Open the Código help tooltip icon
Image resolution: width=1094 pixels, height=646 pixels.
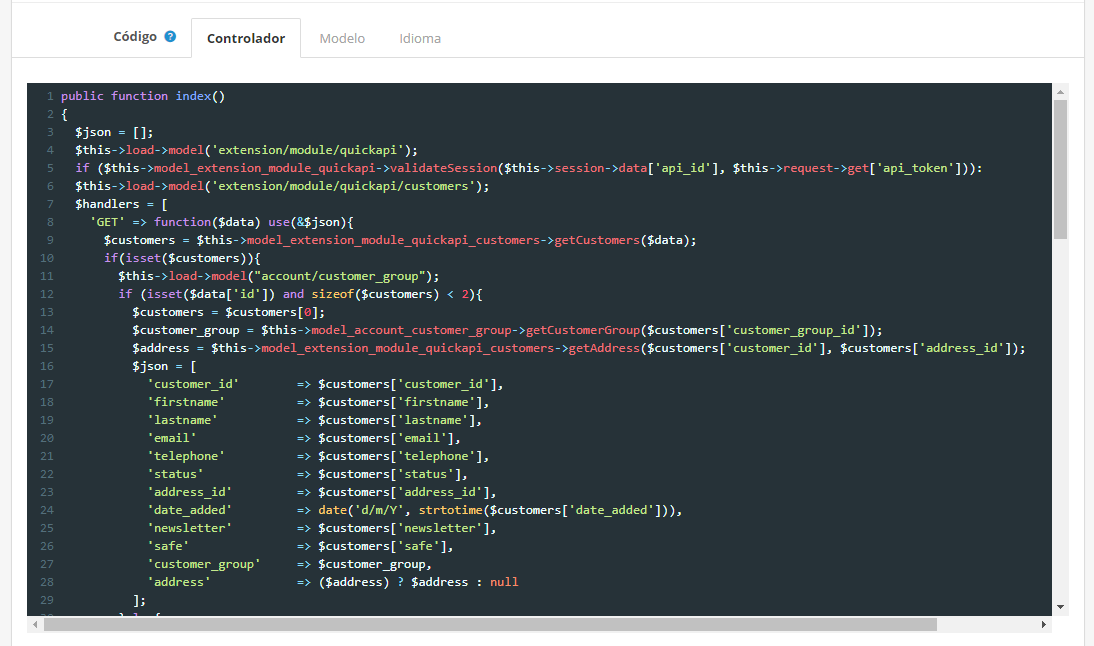(172, 36)
